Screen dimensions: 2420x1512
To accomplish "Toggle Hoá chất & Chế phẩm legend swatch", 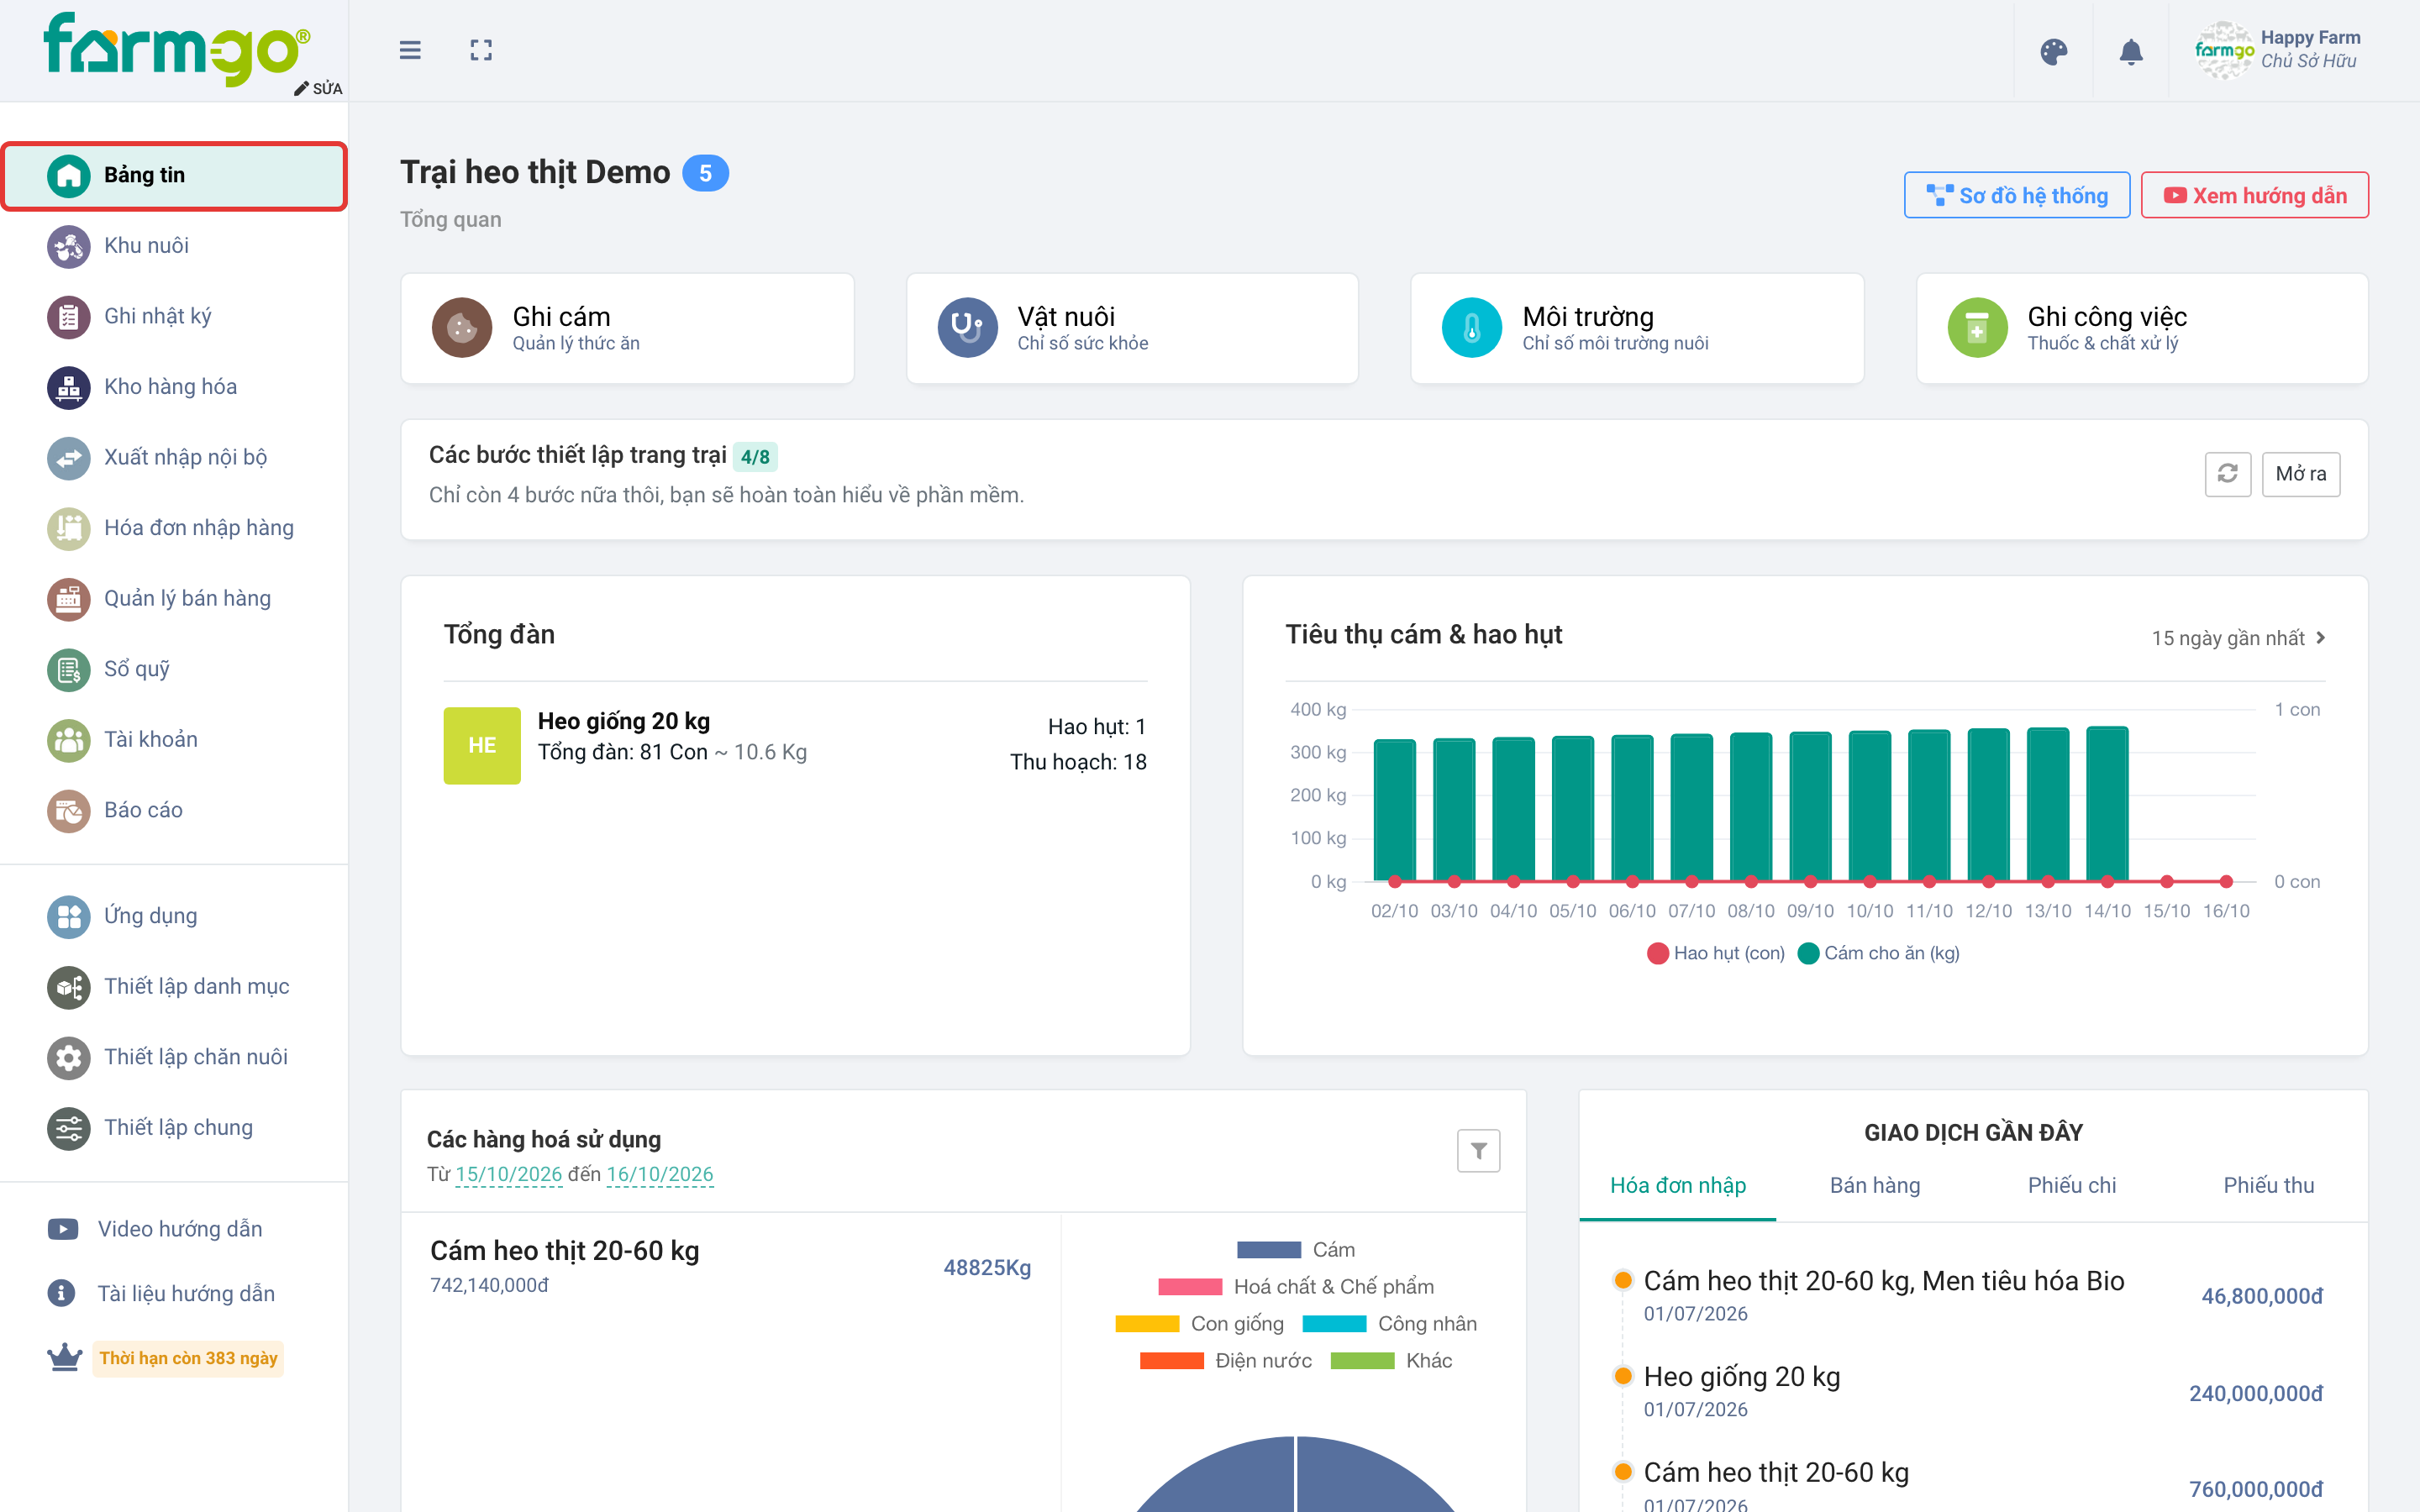I will pos(1190,1287).
